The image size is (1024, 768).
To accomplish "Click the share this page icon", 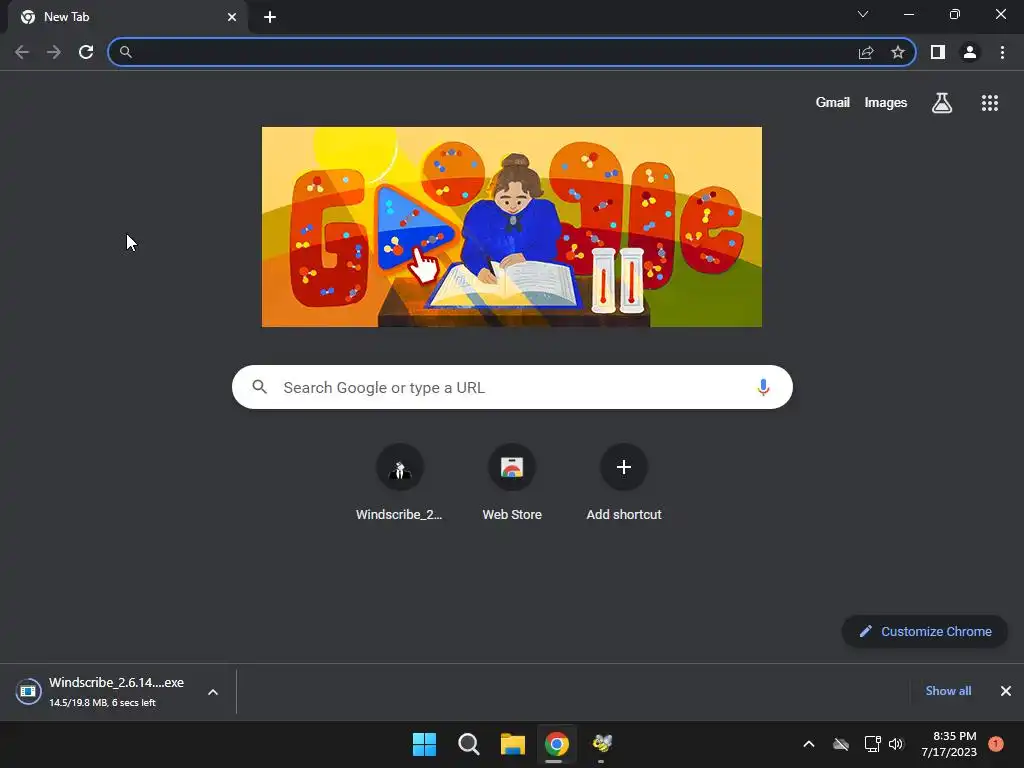I will point(866,52).
